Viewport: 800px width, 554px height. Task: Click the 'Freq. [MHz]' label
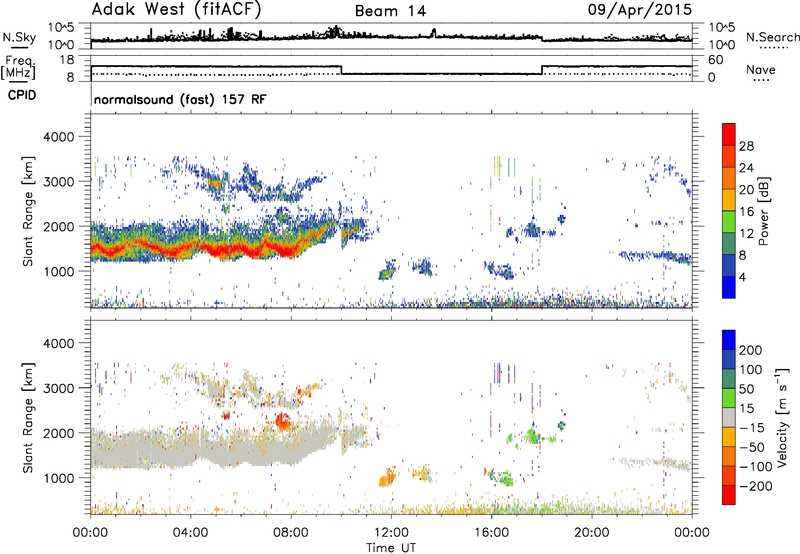tap(18, 67)
